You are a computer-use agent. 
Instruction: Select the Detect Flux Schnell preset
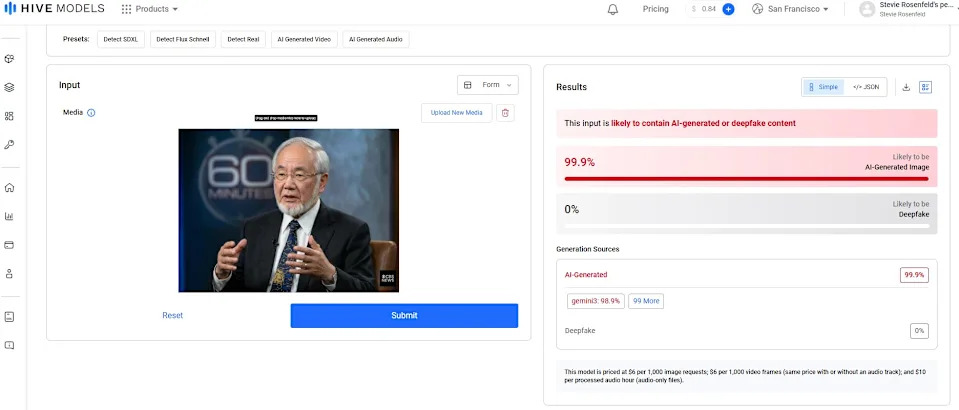(182, 39)
